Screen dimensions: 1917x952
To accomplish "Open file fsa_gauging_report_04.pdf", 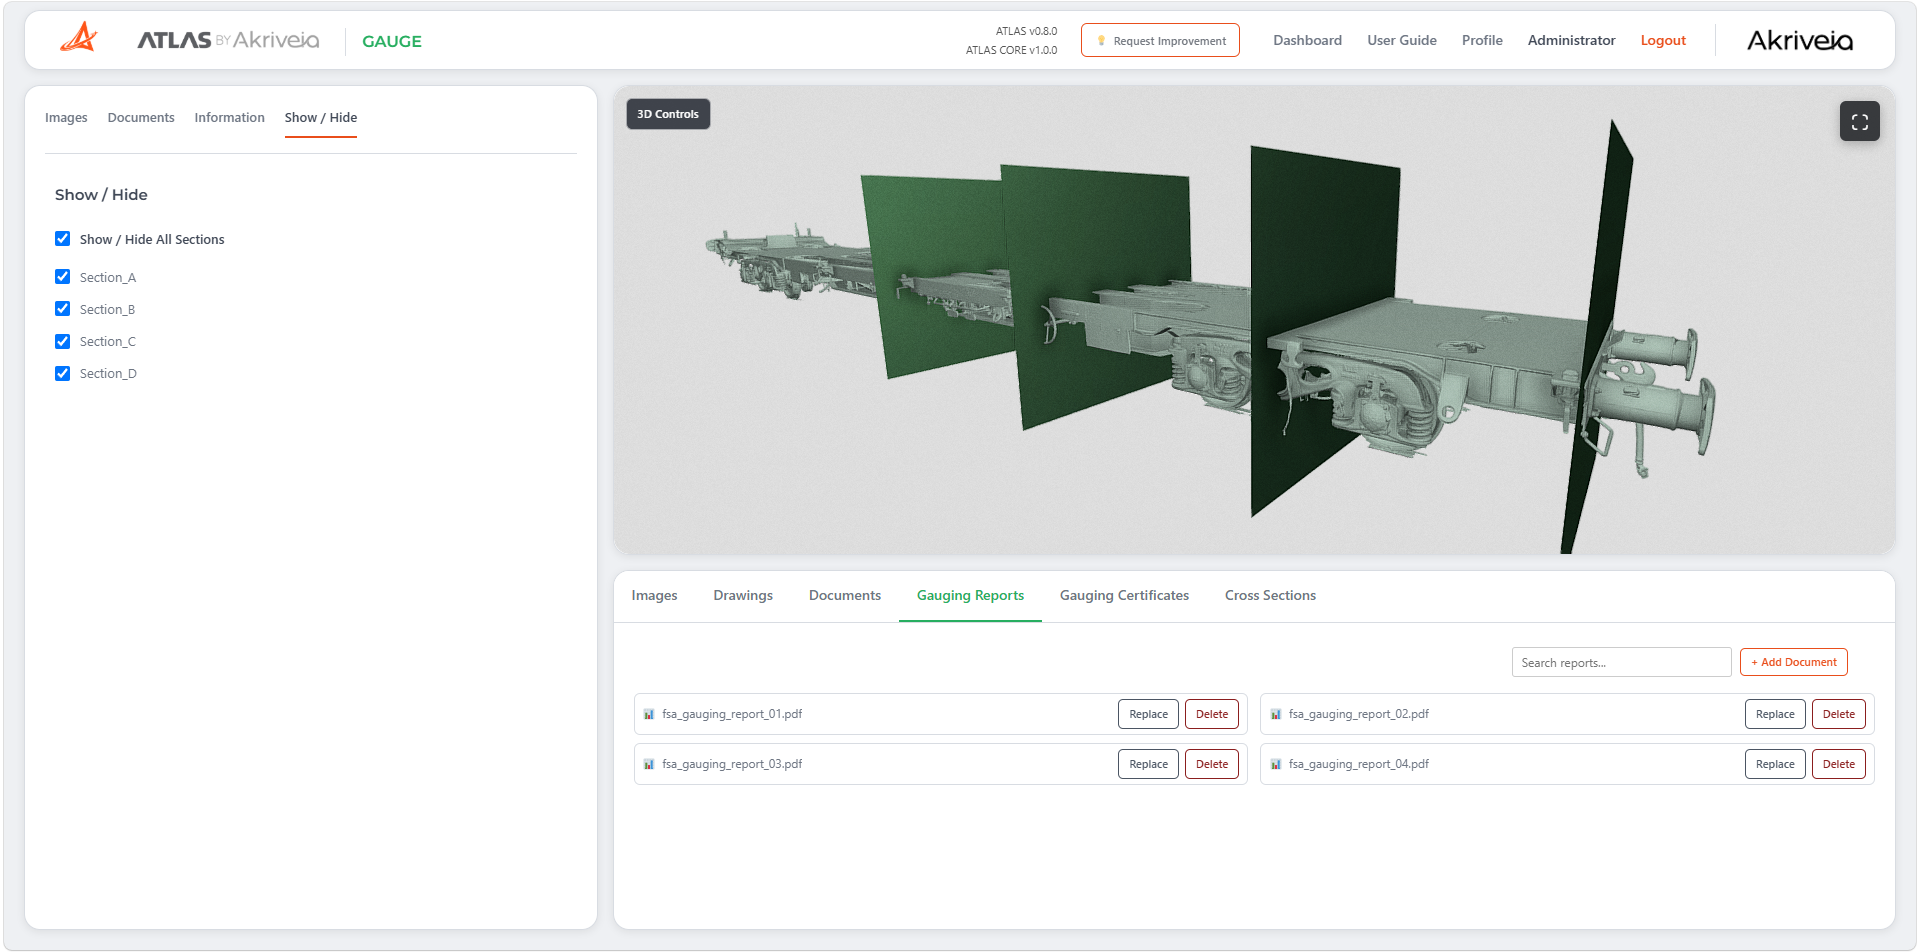I will [1358, 764].
